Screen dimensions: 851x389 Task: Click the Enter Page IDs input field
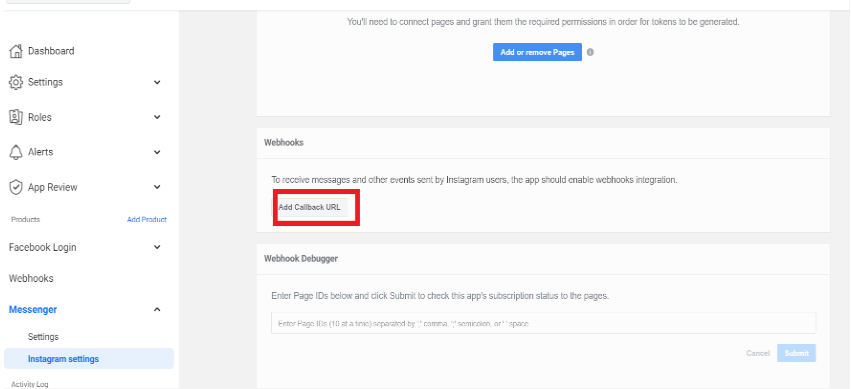[x=543, y=323]
